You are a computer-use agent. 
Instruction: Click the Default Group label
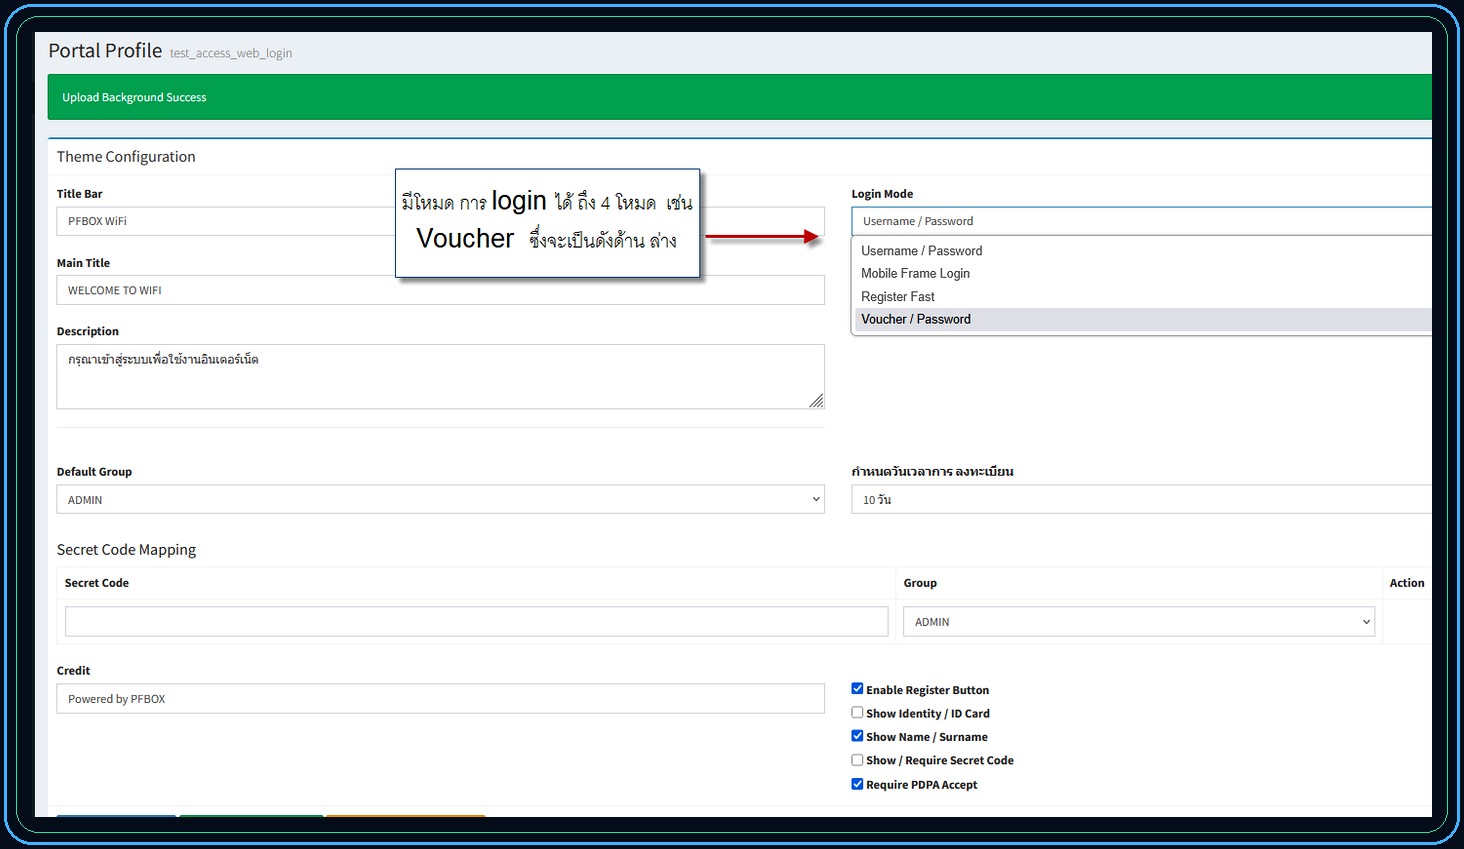(x=94, y=472)
